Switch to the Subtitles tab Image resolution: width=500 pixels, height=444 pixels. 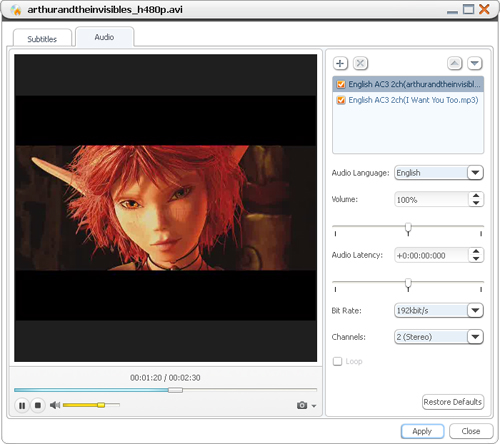tap(42, 39)
